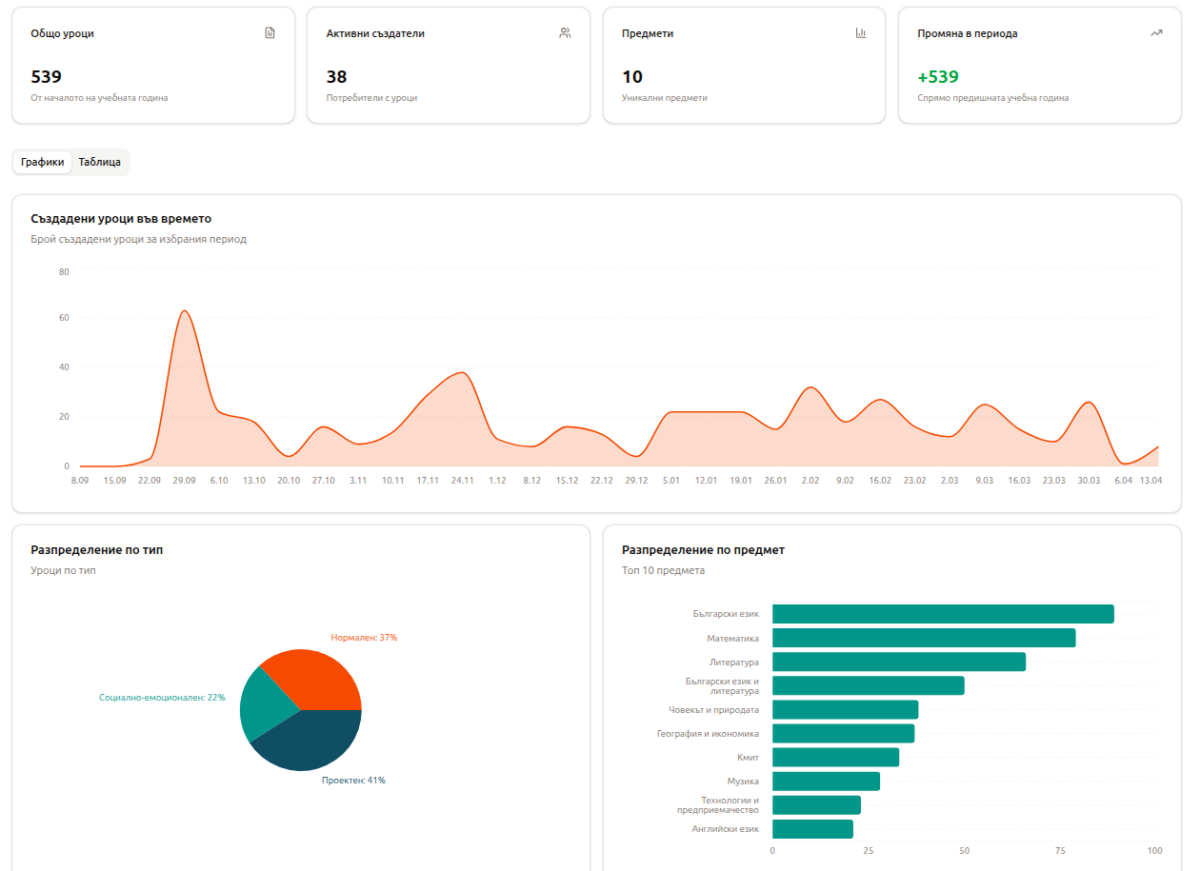Screen dimensions: 1200x871
Task: Click the line chart peak near 29.09
Action: (x=184, y=311)
